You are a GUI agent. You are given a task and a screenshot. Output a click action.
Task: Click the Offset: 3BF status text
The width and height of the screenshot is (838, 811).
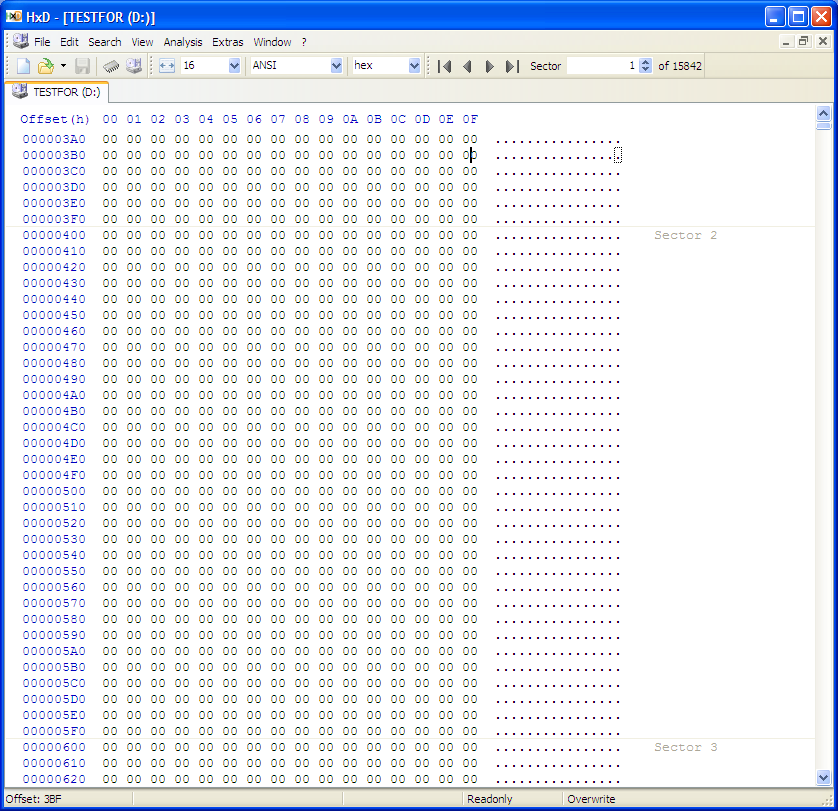point(34,799)
